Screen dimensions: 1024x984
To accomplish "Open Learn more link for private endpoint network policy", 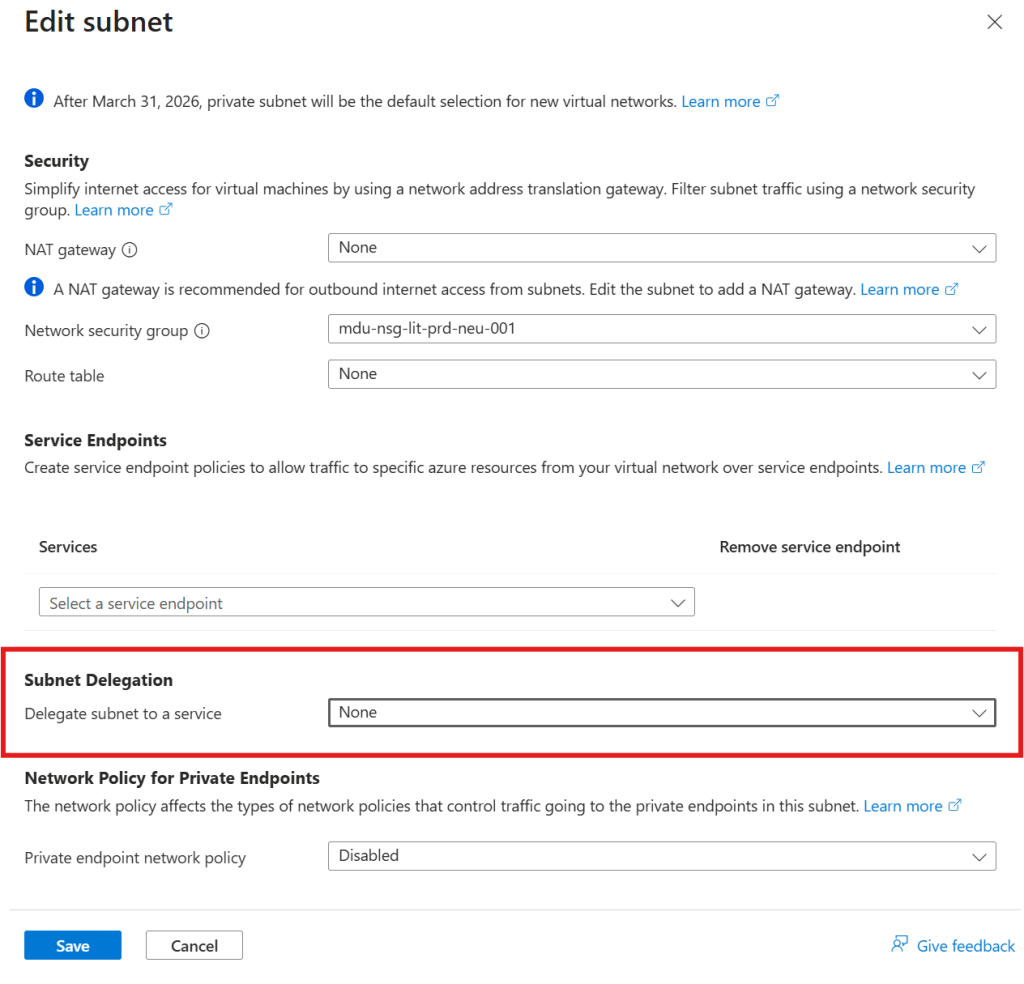I will point(903,806).
